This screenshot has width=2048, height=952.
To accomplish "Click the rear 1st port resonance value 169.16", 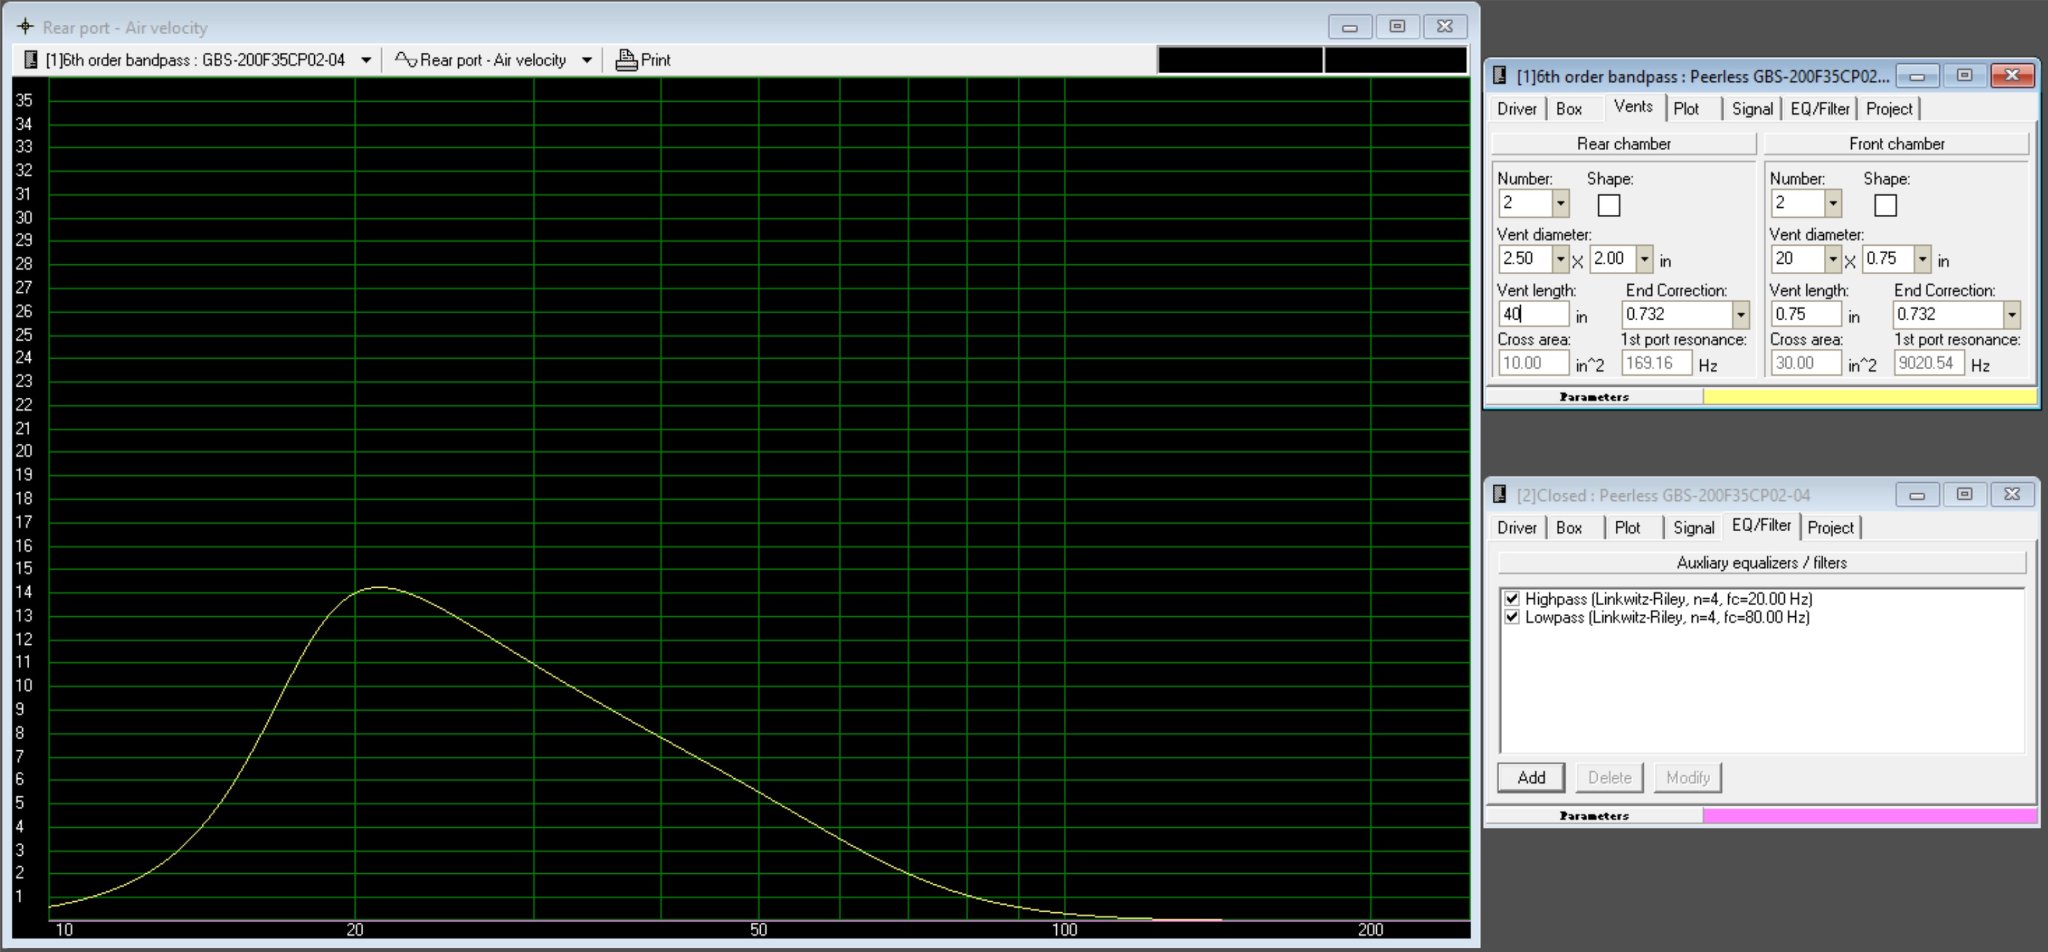I will (1657, 363).
